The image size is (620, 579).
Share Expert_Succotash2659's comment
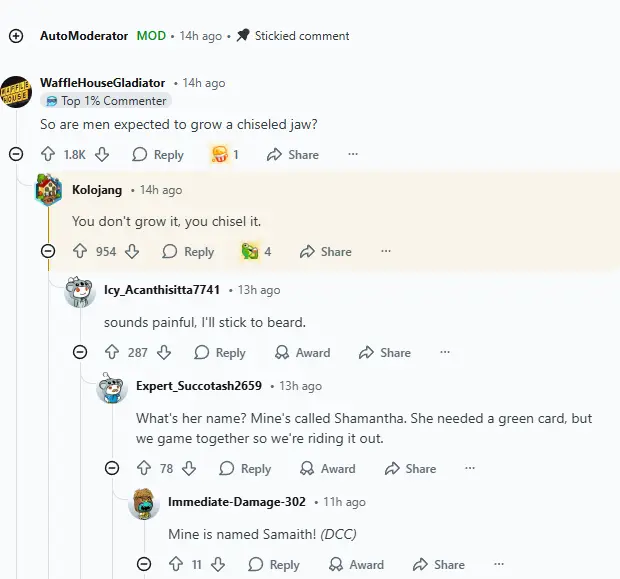pos(409,469)
